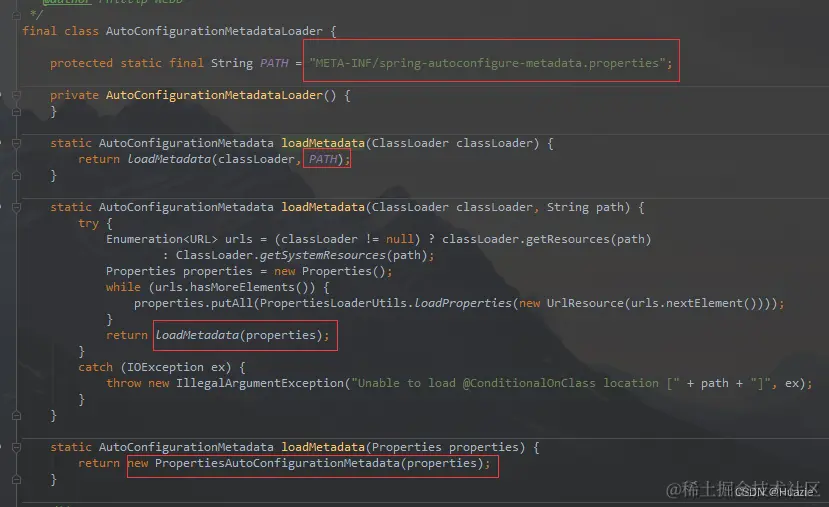Screen dimensions: 829x507
Task: Click the 'private' keyword of the constructor
Action: (x=75, y=95)
